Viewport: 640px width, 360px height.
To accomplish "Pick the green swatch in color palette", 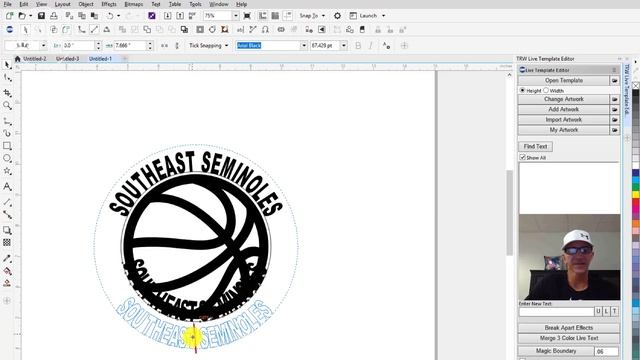I will tap(636, 187).
